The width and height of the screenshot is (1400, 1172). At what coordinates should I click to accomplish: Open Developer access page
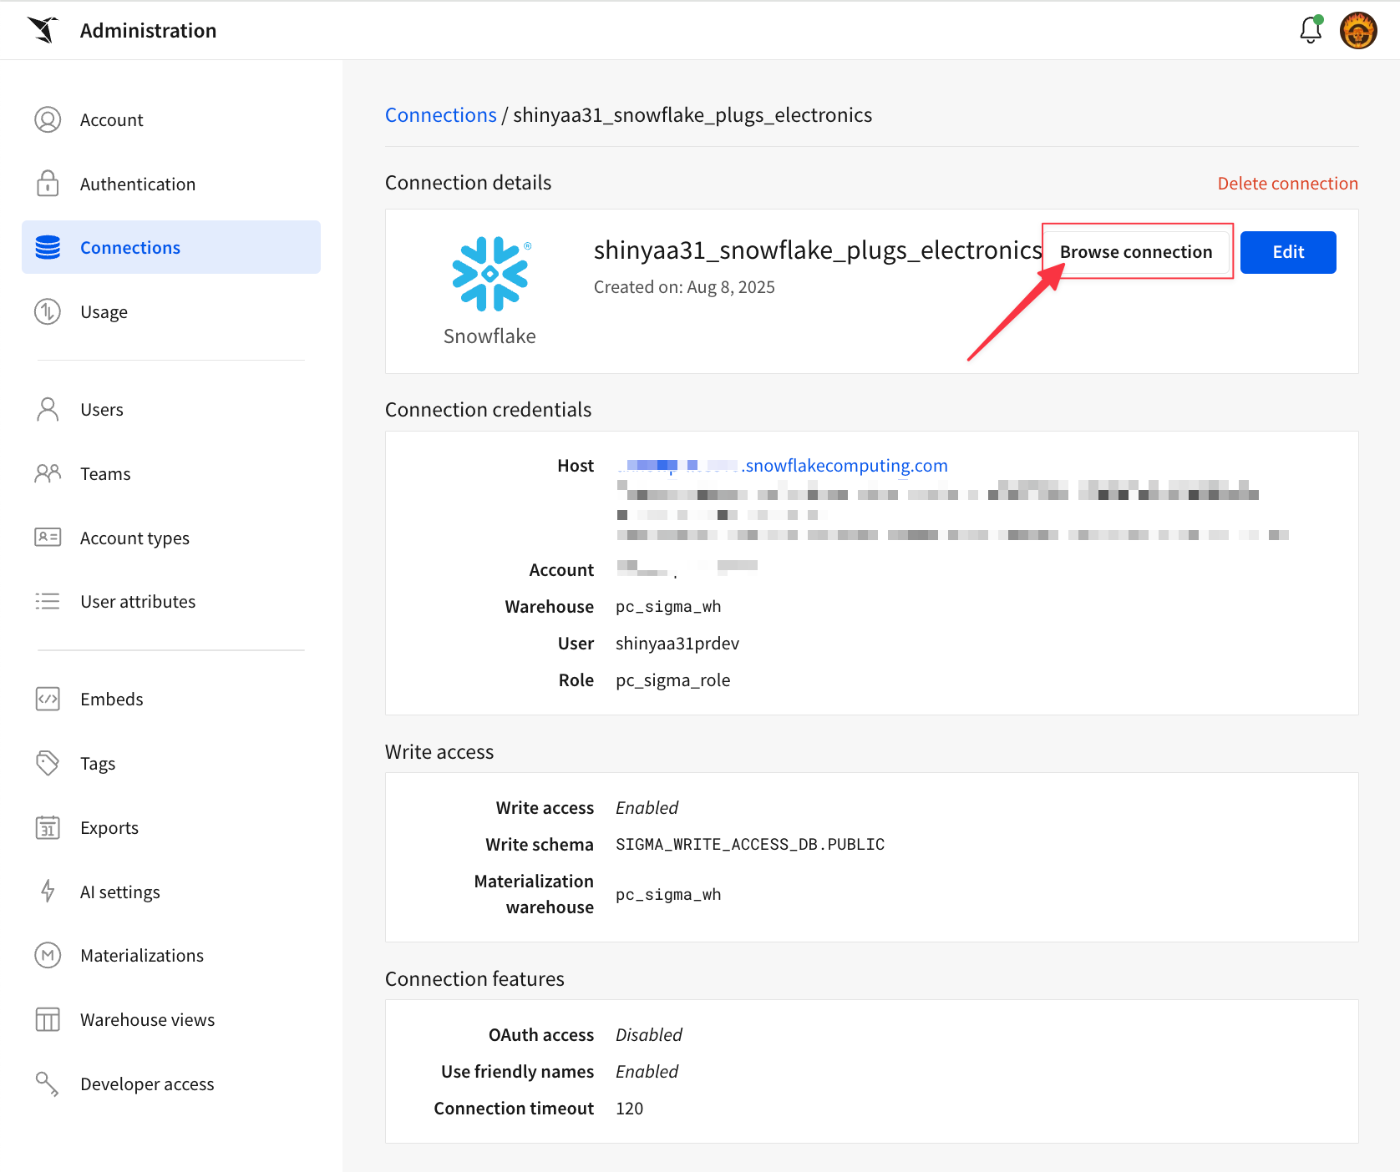pos(171,1084)
